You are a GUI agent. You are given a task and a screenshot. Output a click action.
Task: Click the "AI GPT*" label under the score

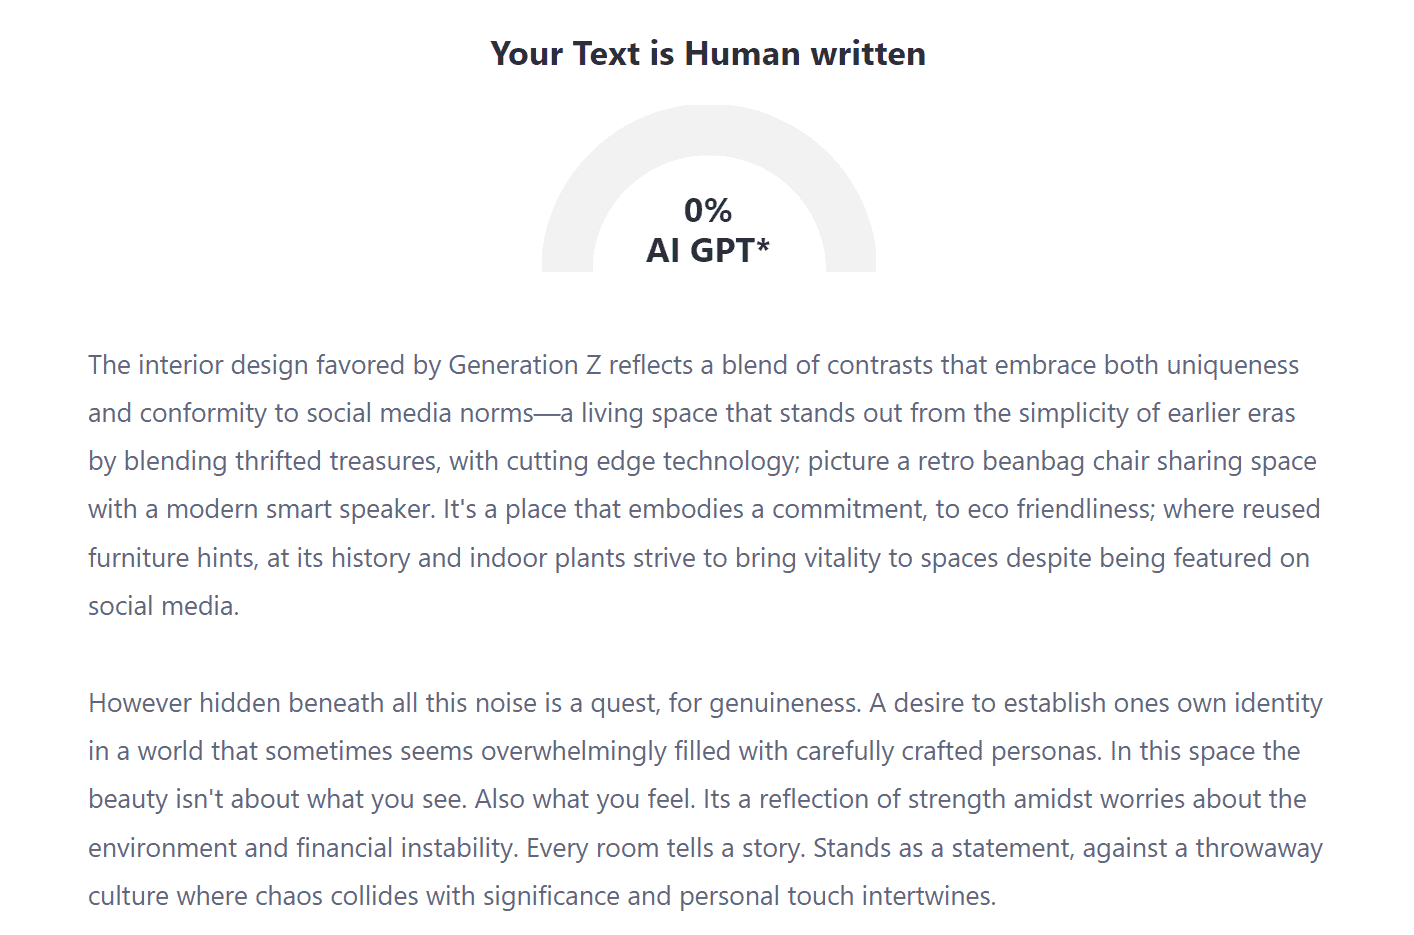pyautogui.click(x=708, y=250)
